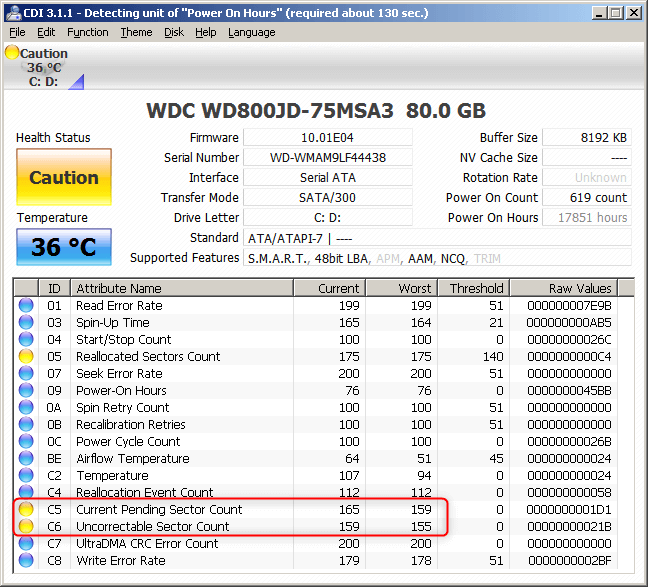Screen dimensions: 648x587
Task: Click the status icon for Recalibration Retries
Action: 26,424
